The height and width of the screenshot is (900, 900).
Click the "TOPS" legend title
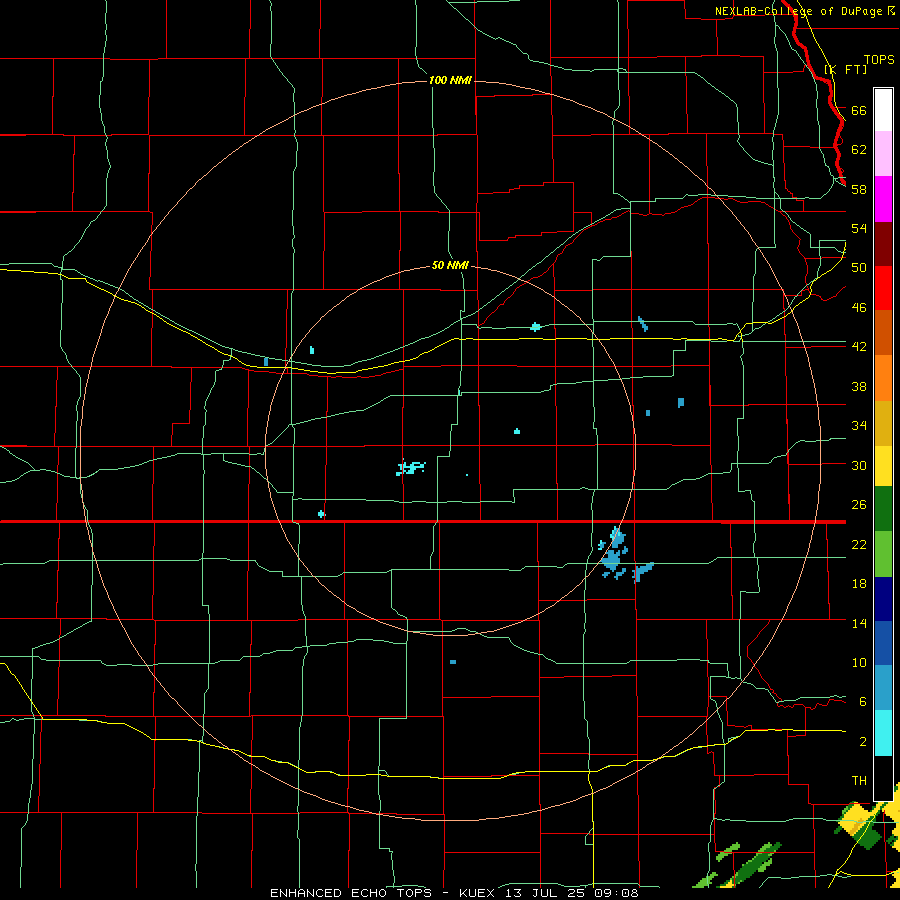coord(879,60)
